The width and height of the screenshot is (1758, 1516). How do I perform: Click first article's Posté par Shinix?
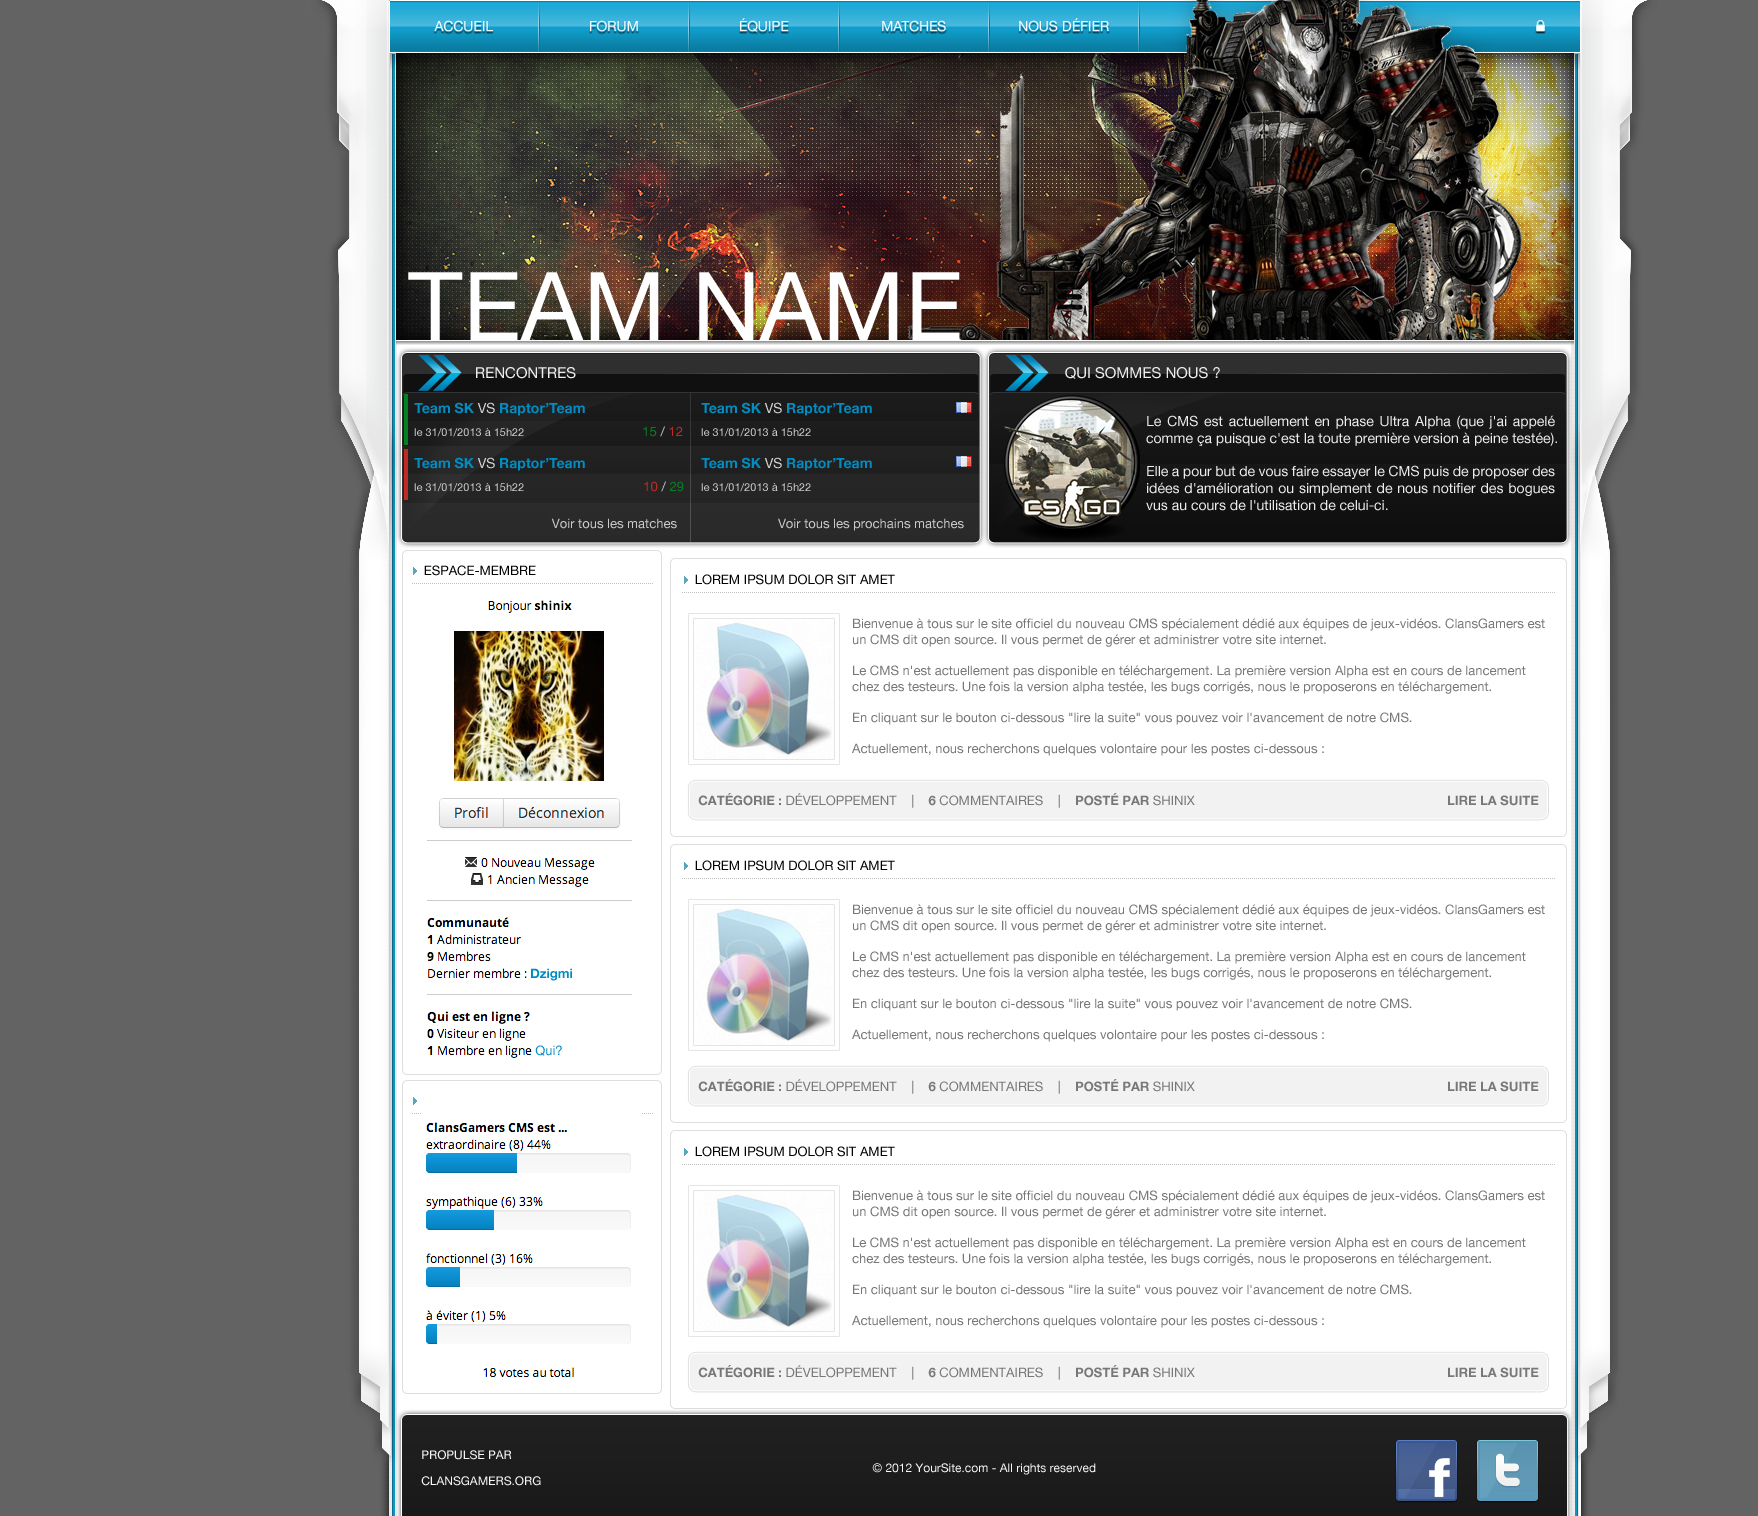1135,801
